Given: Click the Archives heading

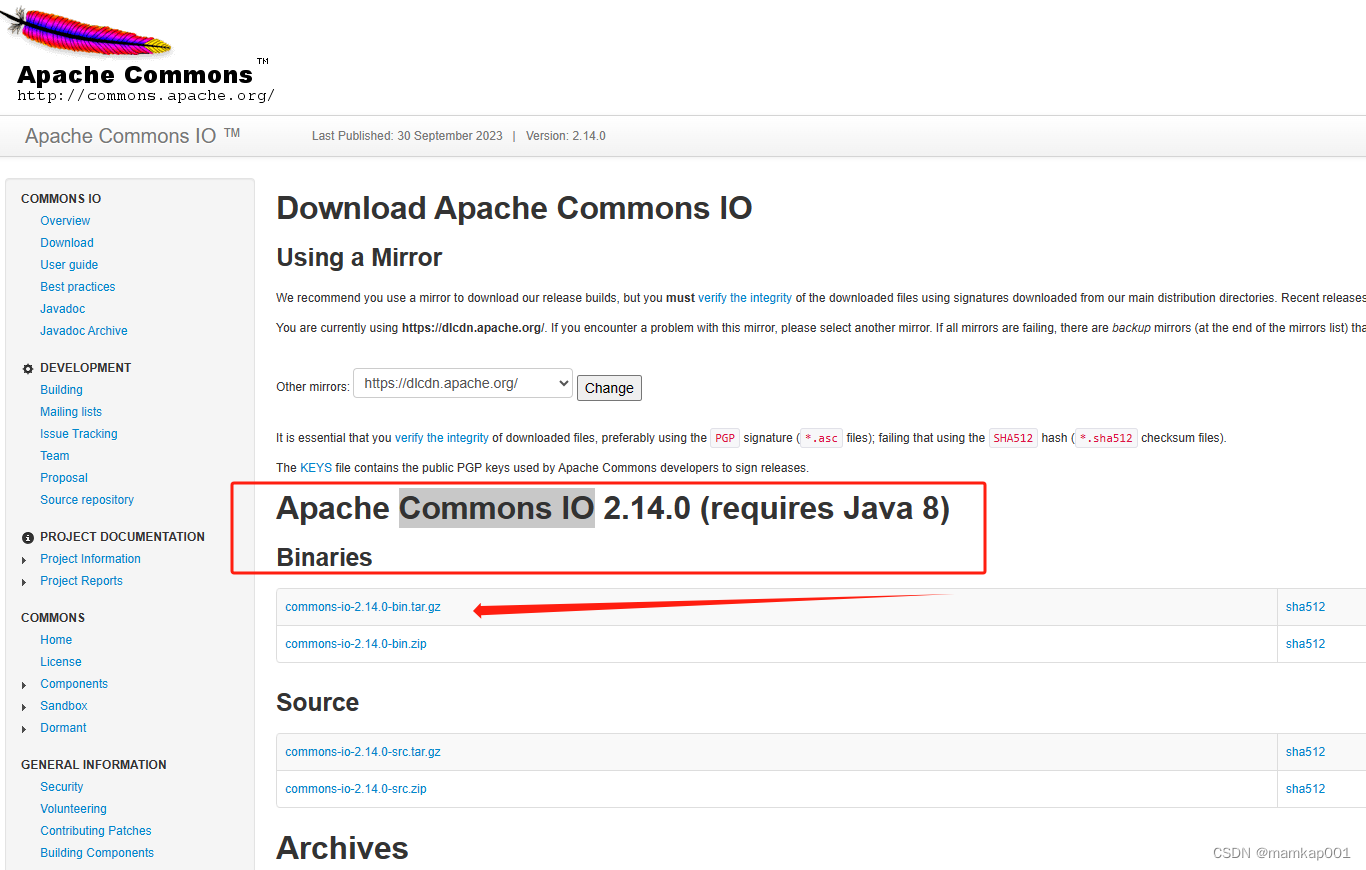Looking at the screenshot, I should [343, 848].
